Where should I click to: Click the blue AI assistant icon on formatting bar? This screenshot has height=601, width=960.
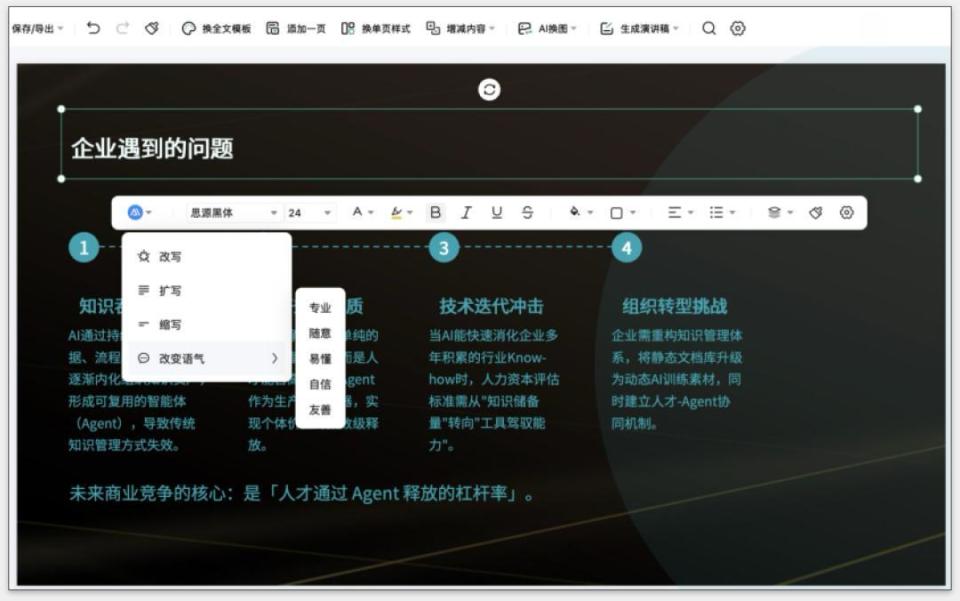[x=135, y=212]
